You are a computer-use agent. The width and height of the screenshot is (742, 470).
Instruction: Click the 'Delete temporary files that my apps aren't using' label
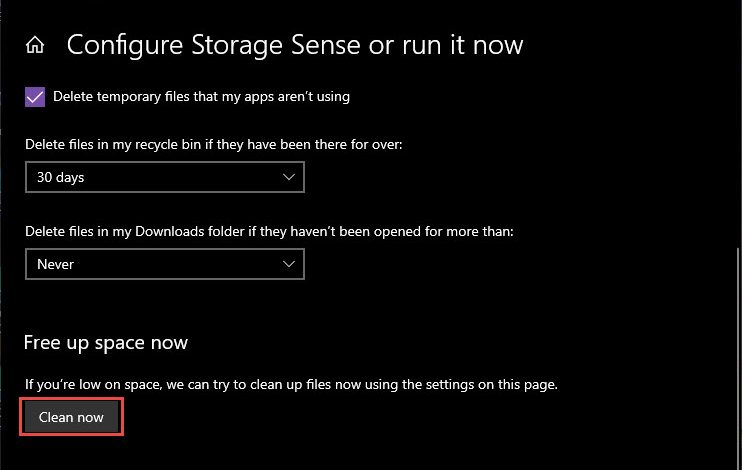pyautogui.click(x=201, y=97)
